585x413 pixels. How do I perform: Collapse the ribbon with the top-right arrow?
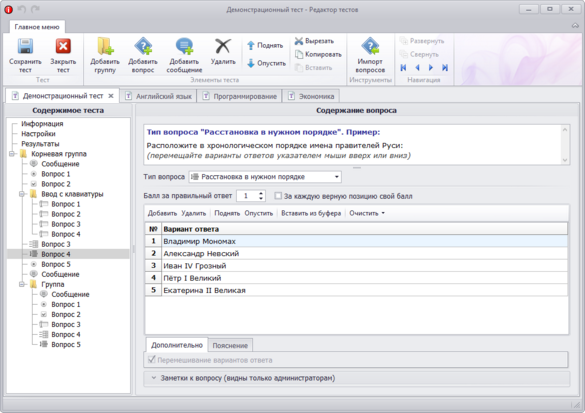pyautogui.click(x=575, y=25)
